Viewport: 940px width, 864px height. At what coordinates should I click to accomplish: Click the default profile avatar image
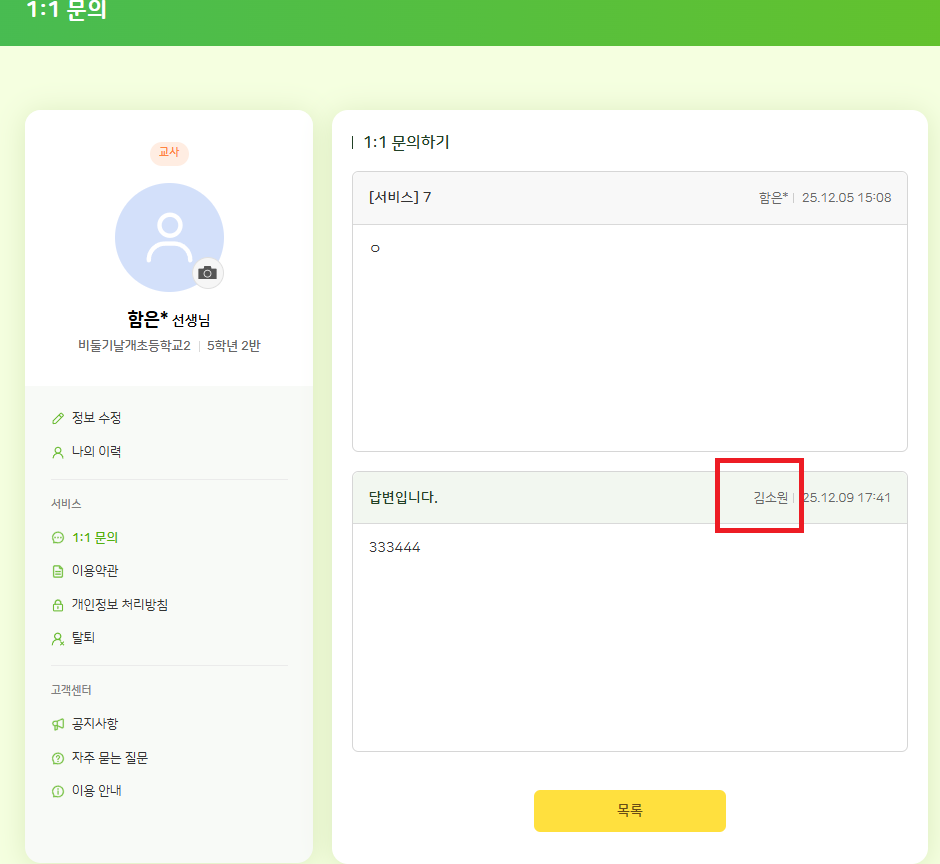[169, 237]
